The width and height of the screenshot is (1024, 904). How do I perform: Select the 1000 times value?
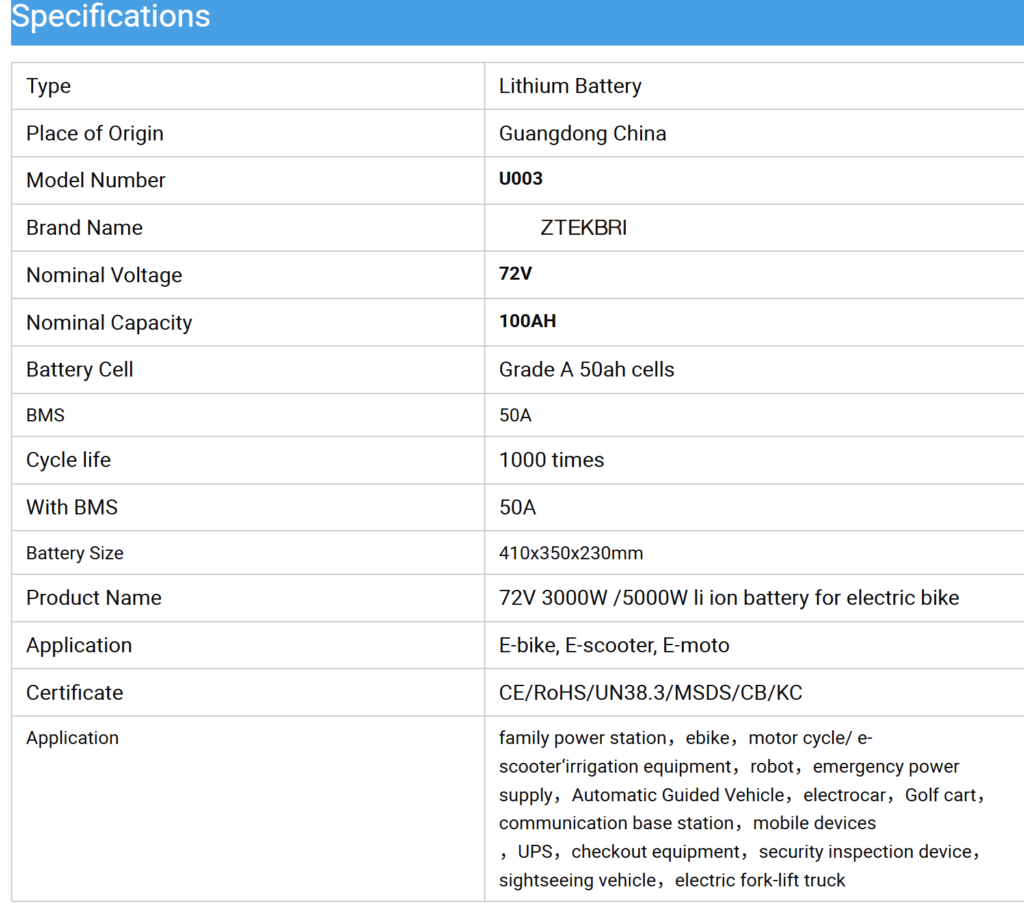[x=551, y=460]
